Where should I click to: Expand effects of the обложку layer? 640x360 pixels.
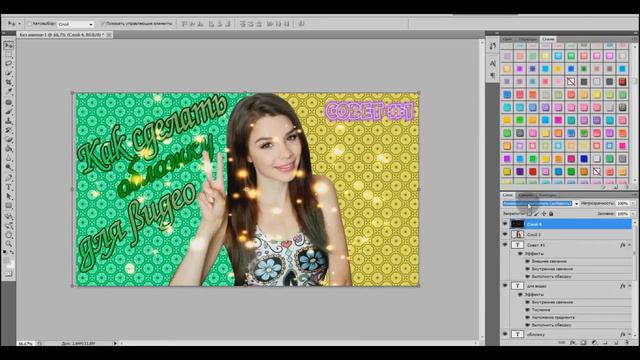click(629, 334)
